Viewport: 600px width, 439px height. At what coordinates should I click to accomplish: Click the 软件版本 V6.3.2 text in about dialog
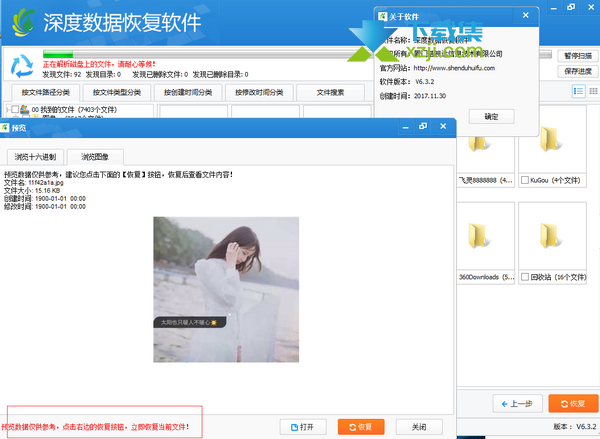(407, 82)
